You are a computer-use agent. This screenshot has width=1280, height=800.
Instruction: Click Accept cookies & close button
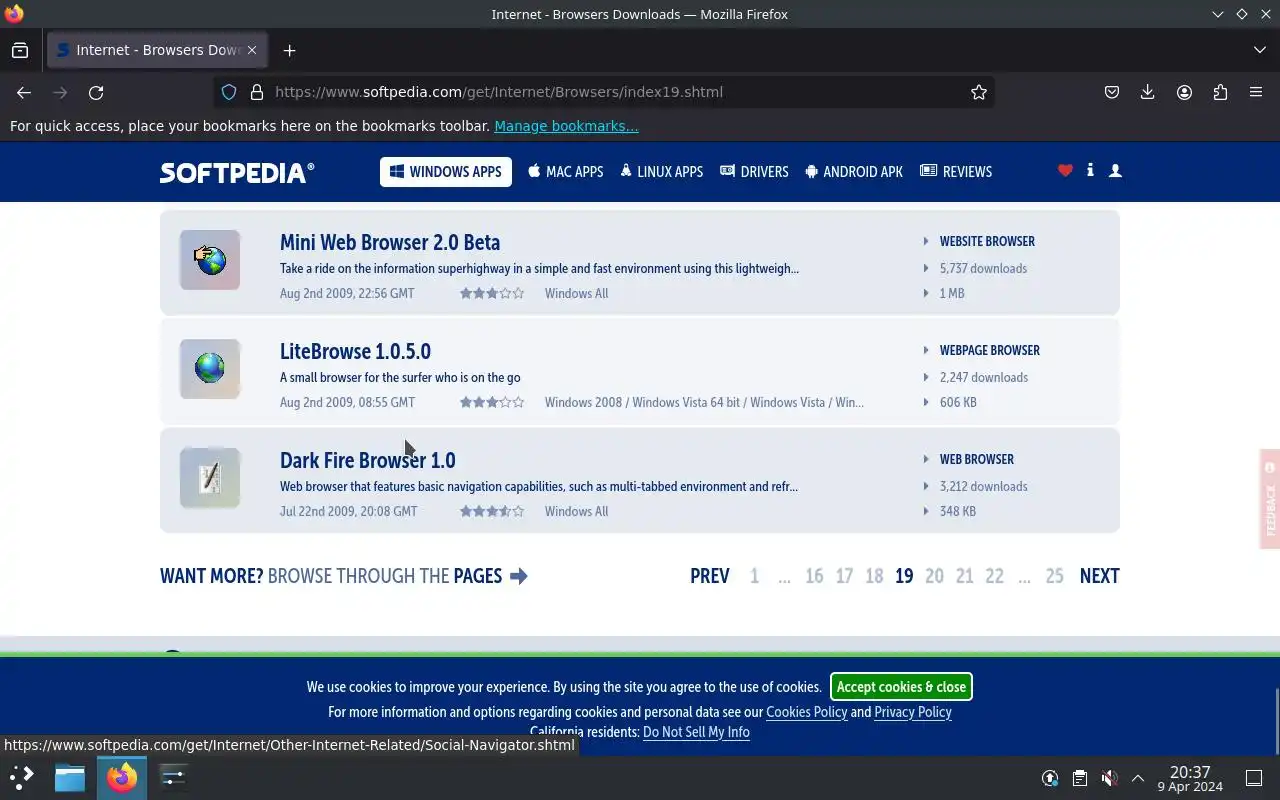[901, 687]
